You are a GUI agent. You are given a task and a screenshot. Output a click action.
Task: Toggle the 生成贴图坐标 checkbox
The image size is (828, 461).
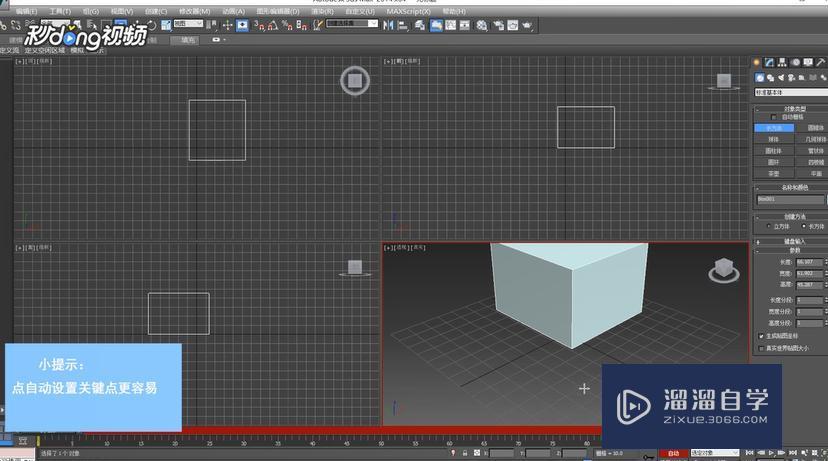coord(761,336)
